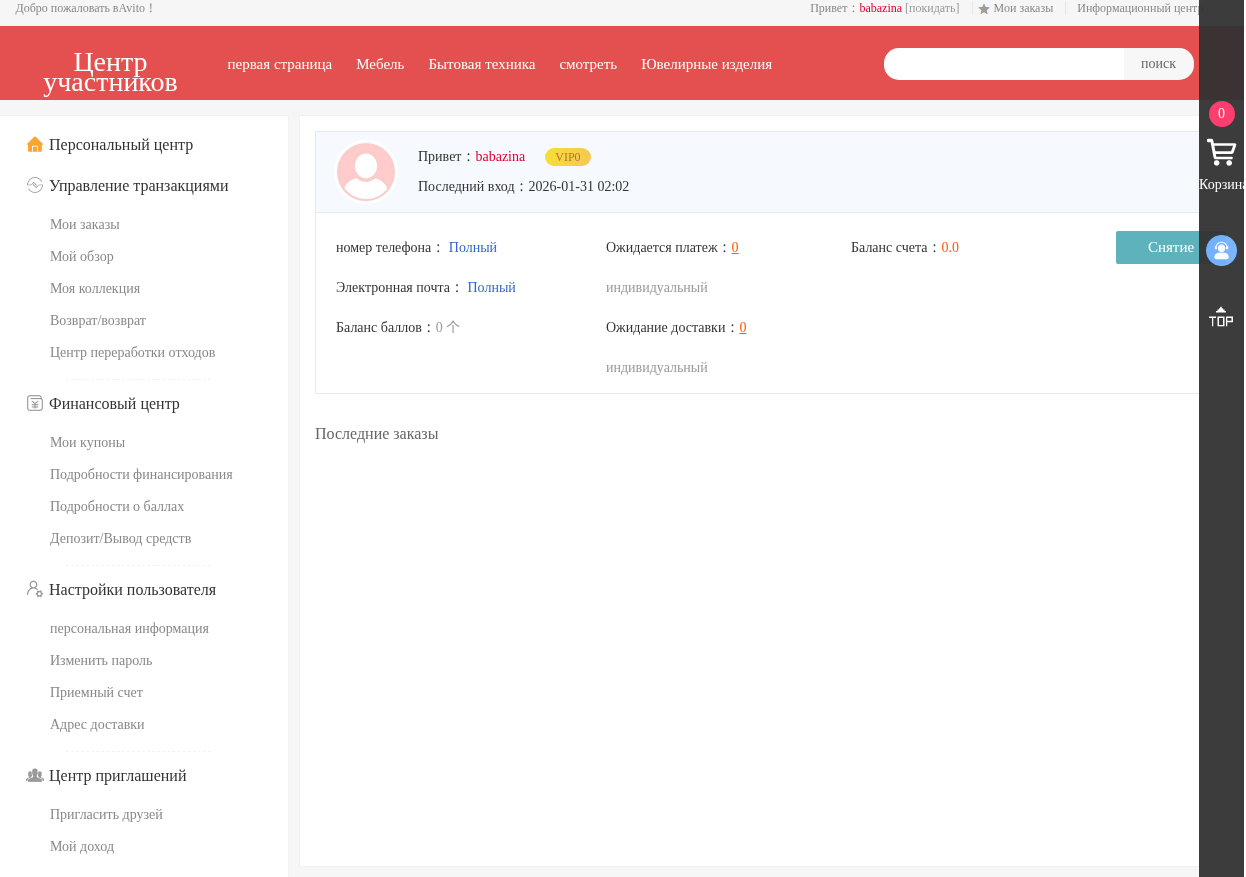Open the shopping cart icon
1246x877 pixels.
click(1221, 153)
